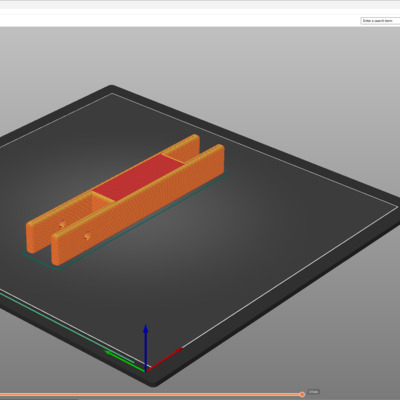Click the orange horizontal slider handle
This screenshot has height=400, width=400.
click(x=302, y=395)
